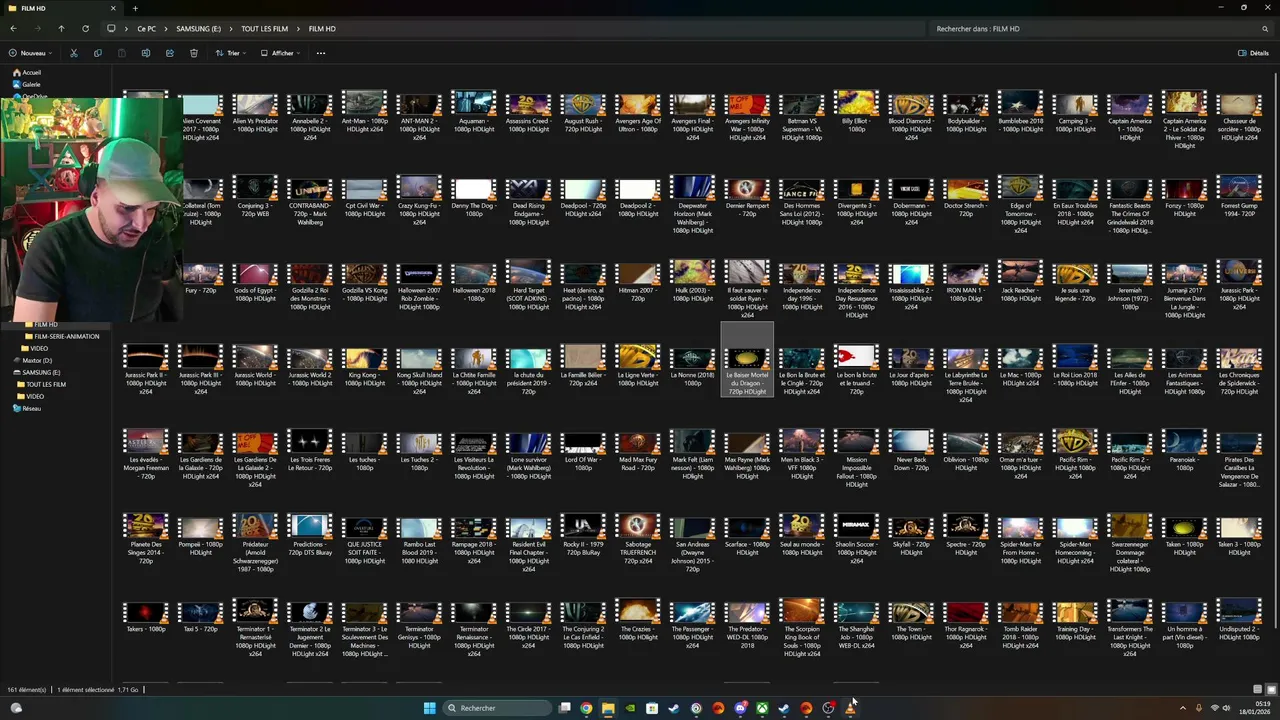Open the Trier sort dropdown

point(231,53)
